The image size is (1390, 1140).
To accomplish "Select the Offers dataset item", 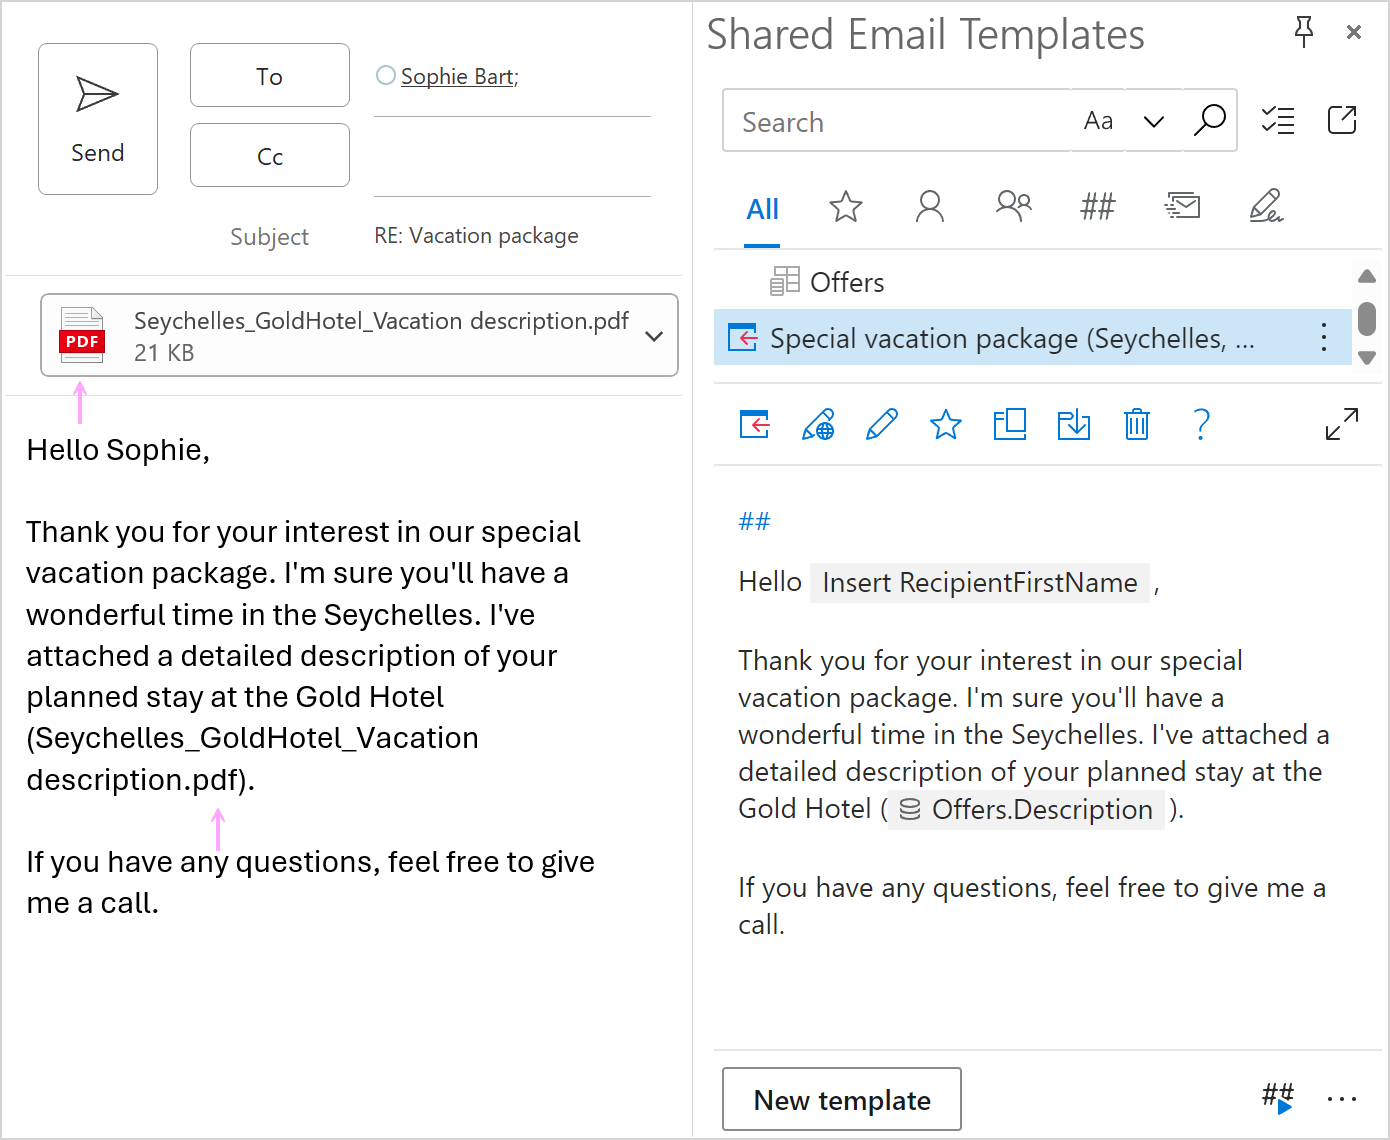I will (x=1033, y=282).
